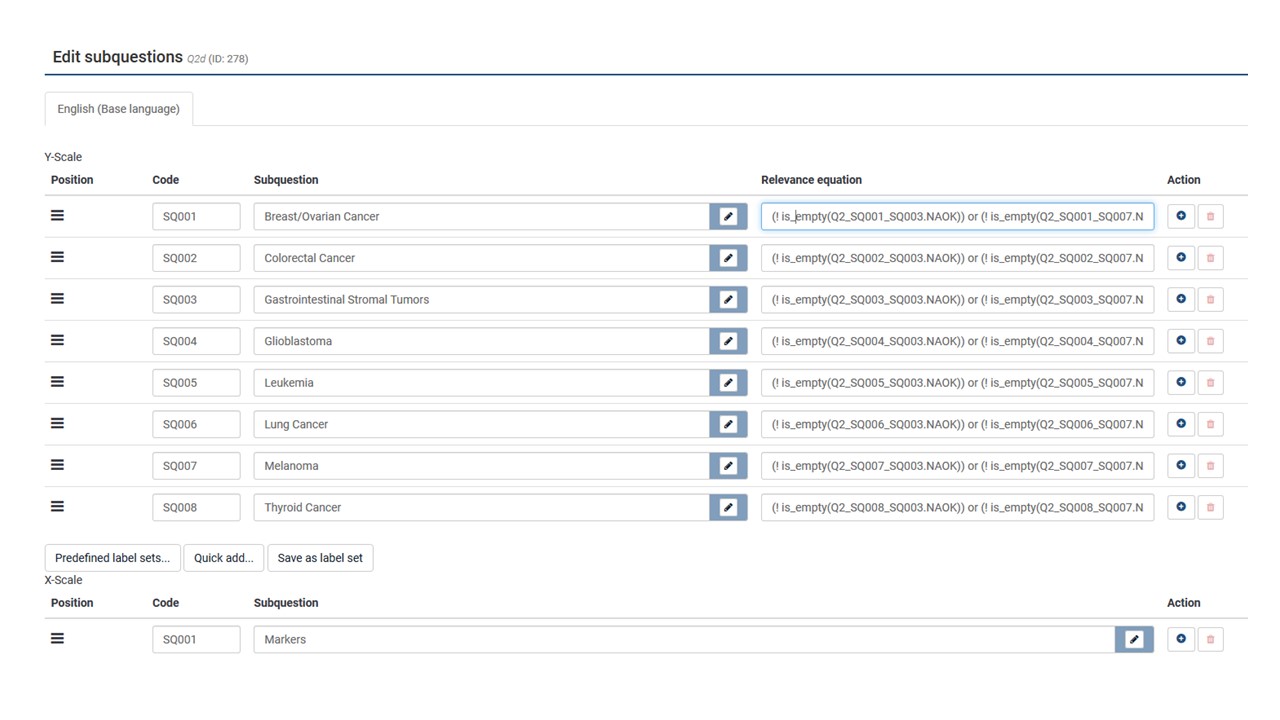Select the English (Base language) tab
The height and width of the screenshot is (720, 1280).
coord(118,109)
